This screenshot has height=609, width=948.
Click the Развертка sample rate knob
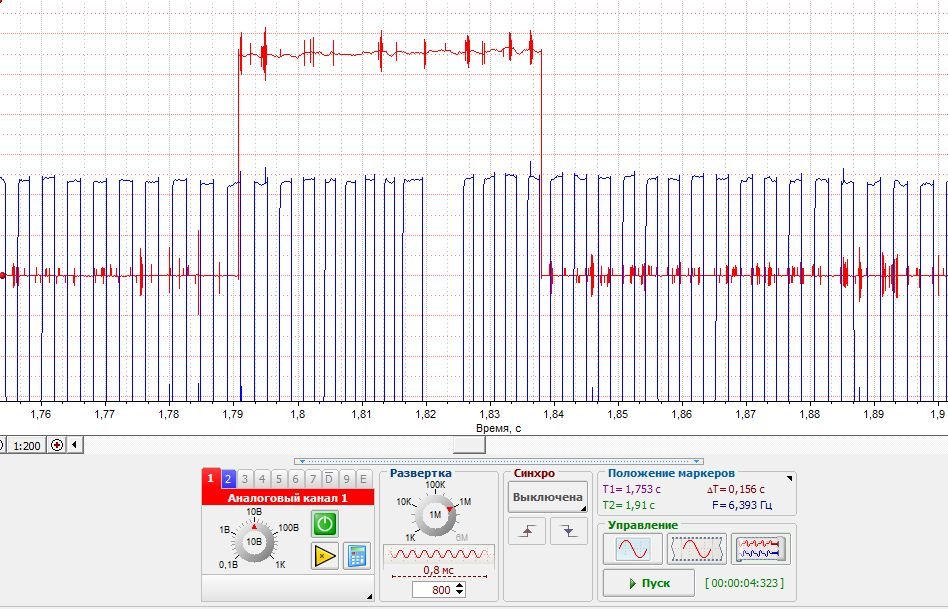coord(435,514)
